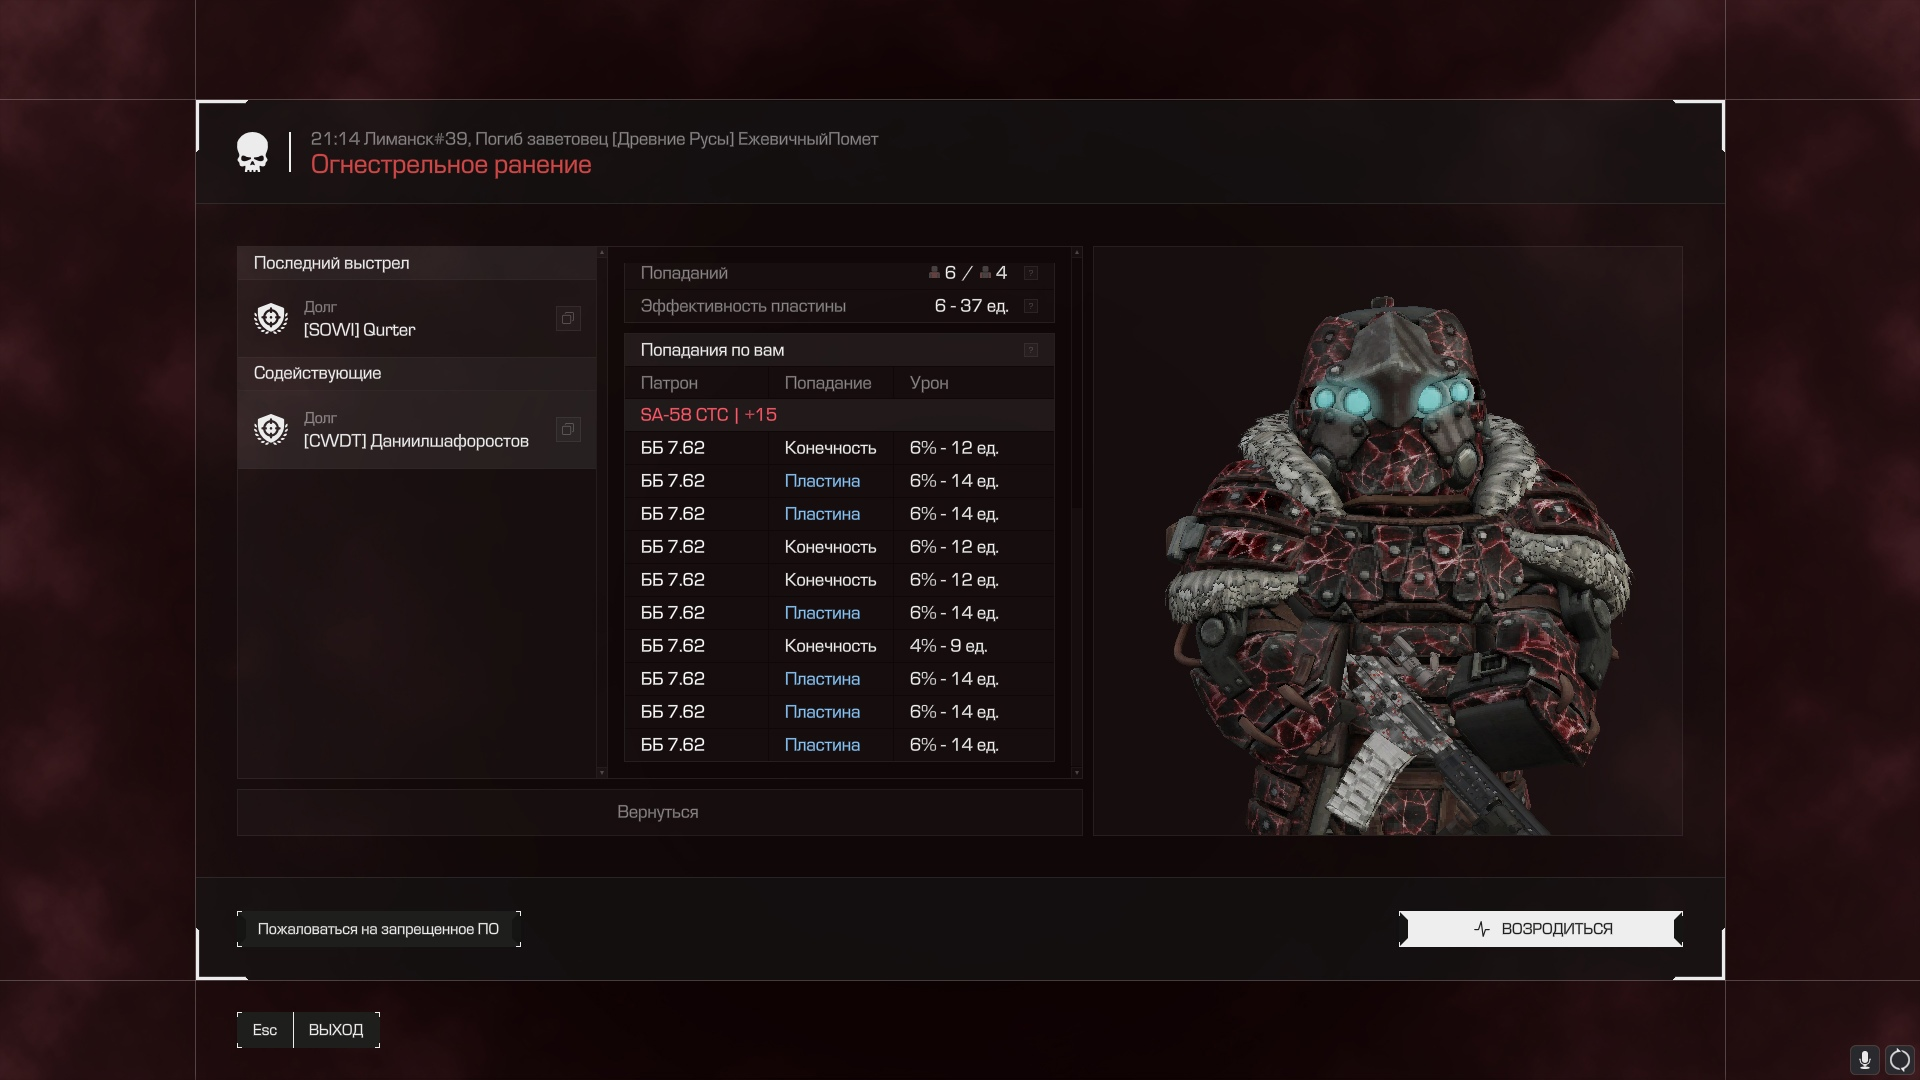Go back with the Вернуться button
The height and width of the screenshot is (1080, 1920).
point(659,812)
